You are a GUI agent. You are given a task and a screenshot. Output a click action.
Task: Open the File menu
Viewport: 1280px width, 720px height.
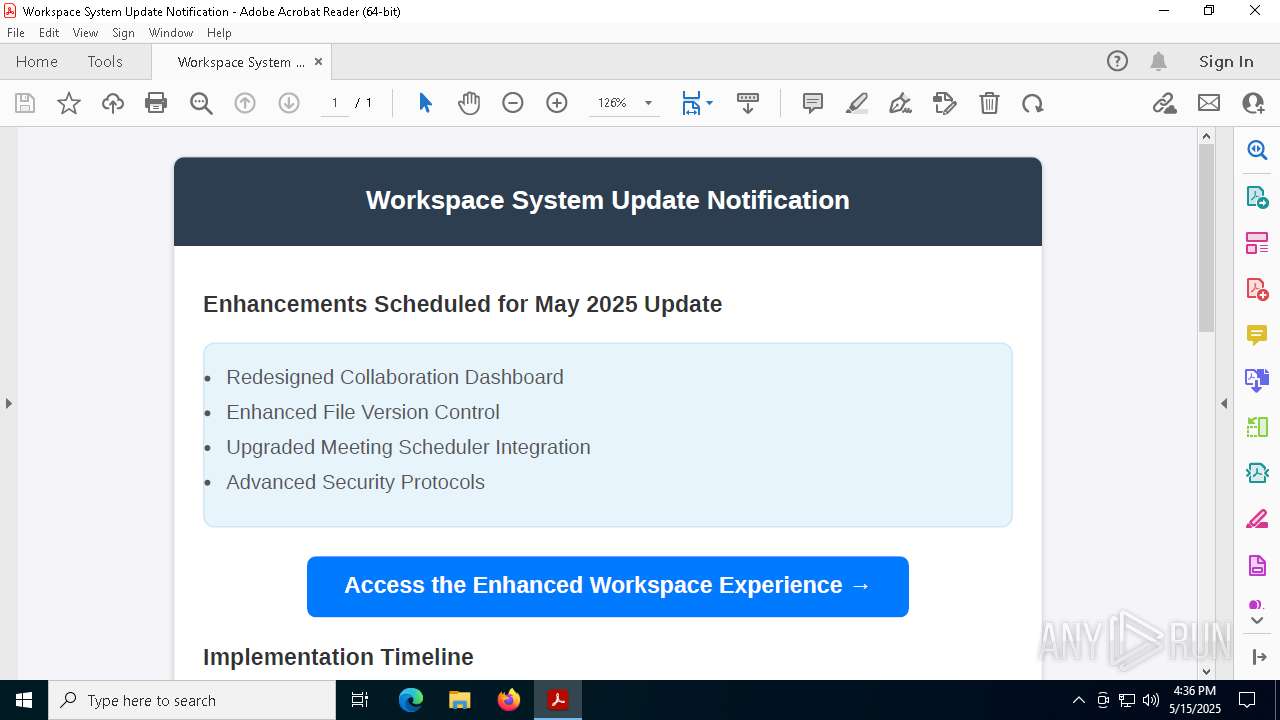[x=16, y=32]
